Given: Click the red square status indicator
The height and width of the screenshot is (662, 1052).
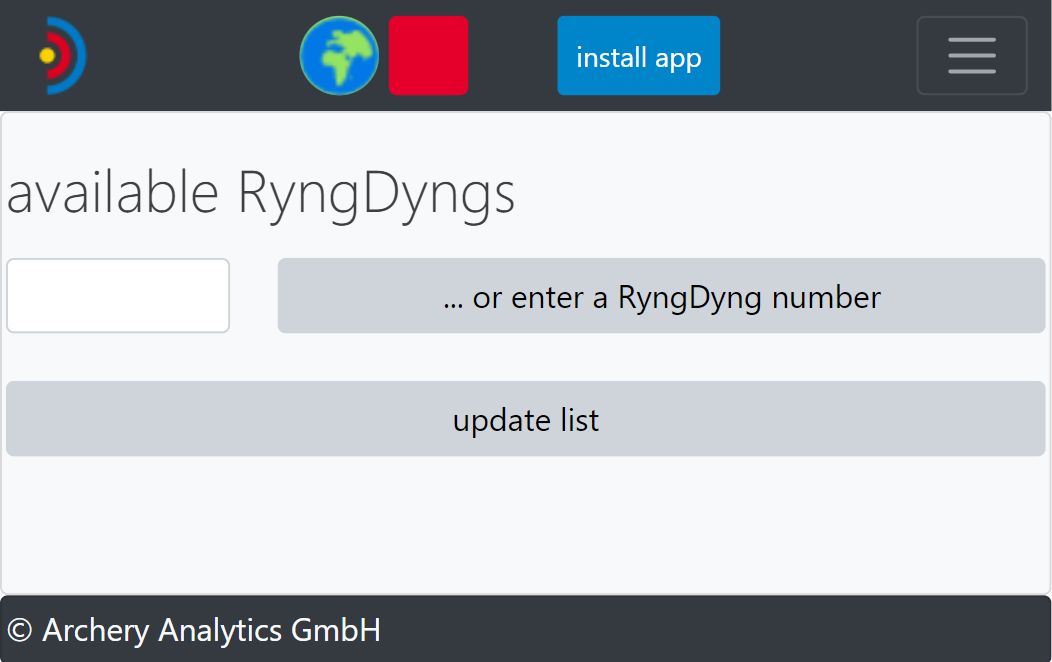Looking at the screenshot, I should coord(428,56).
